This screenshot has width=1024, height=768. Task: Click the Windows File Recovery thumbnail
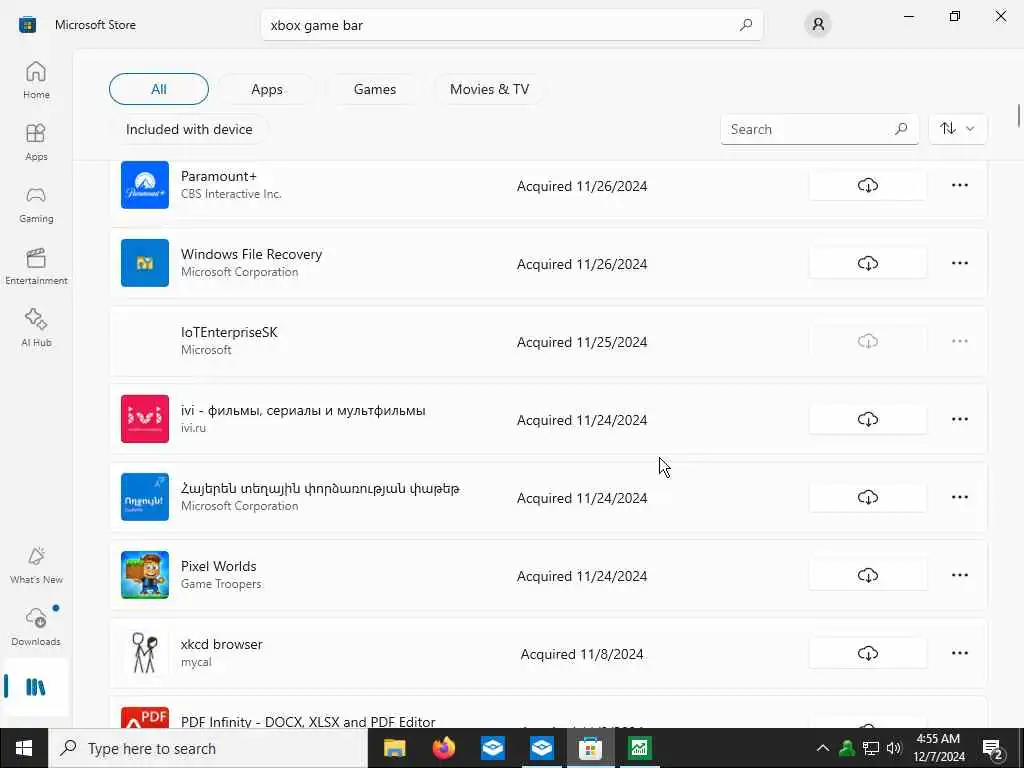[x=145, y=263]
